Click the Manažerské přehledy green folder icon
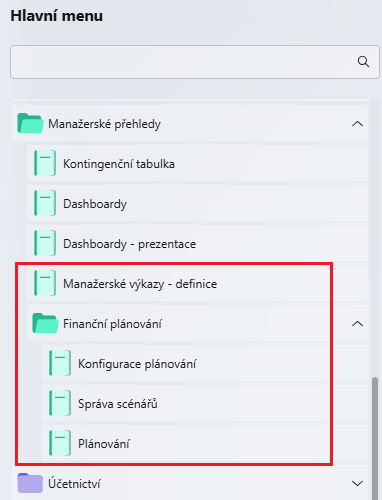Viewport: 382px width, 500px height. (30, 123)
